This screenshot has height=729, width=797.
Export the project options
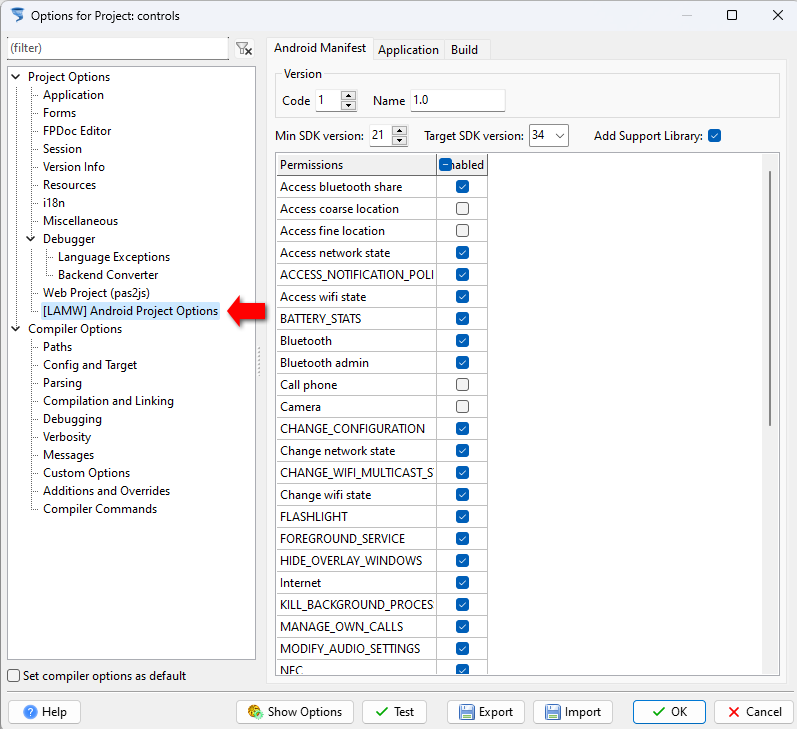pyautogui.click(x=486, y=712)
